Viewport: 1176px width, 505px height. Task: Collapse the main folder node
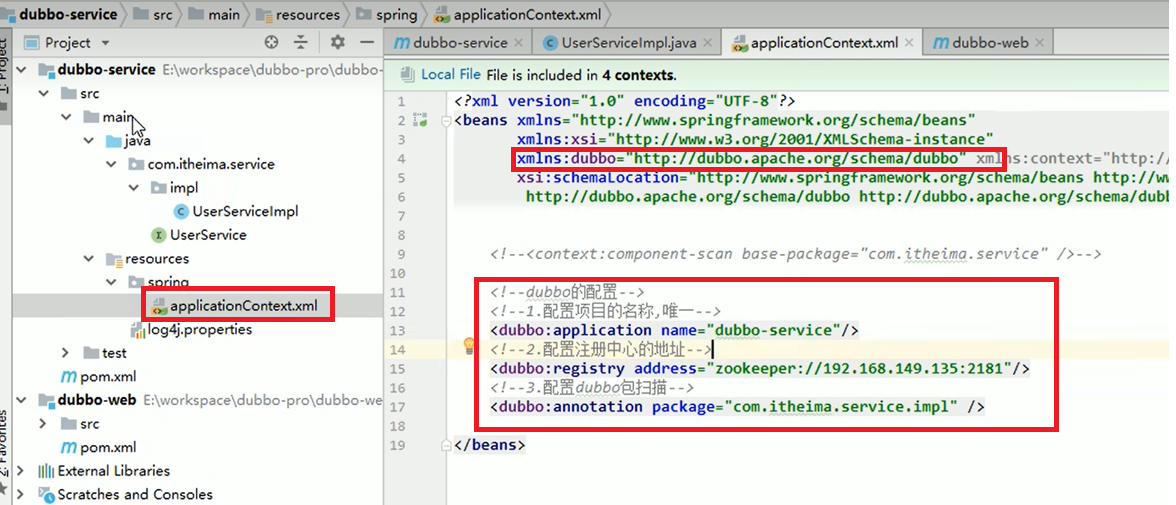tap(68, 117)
